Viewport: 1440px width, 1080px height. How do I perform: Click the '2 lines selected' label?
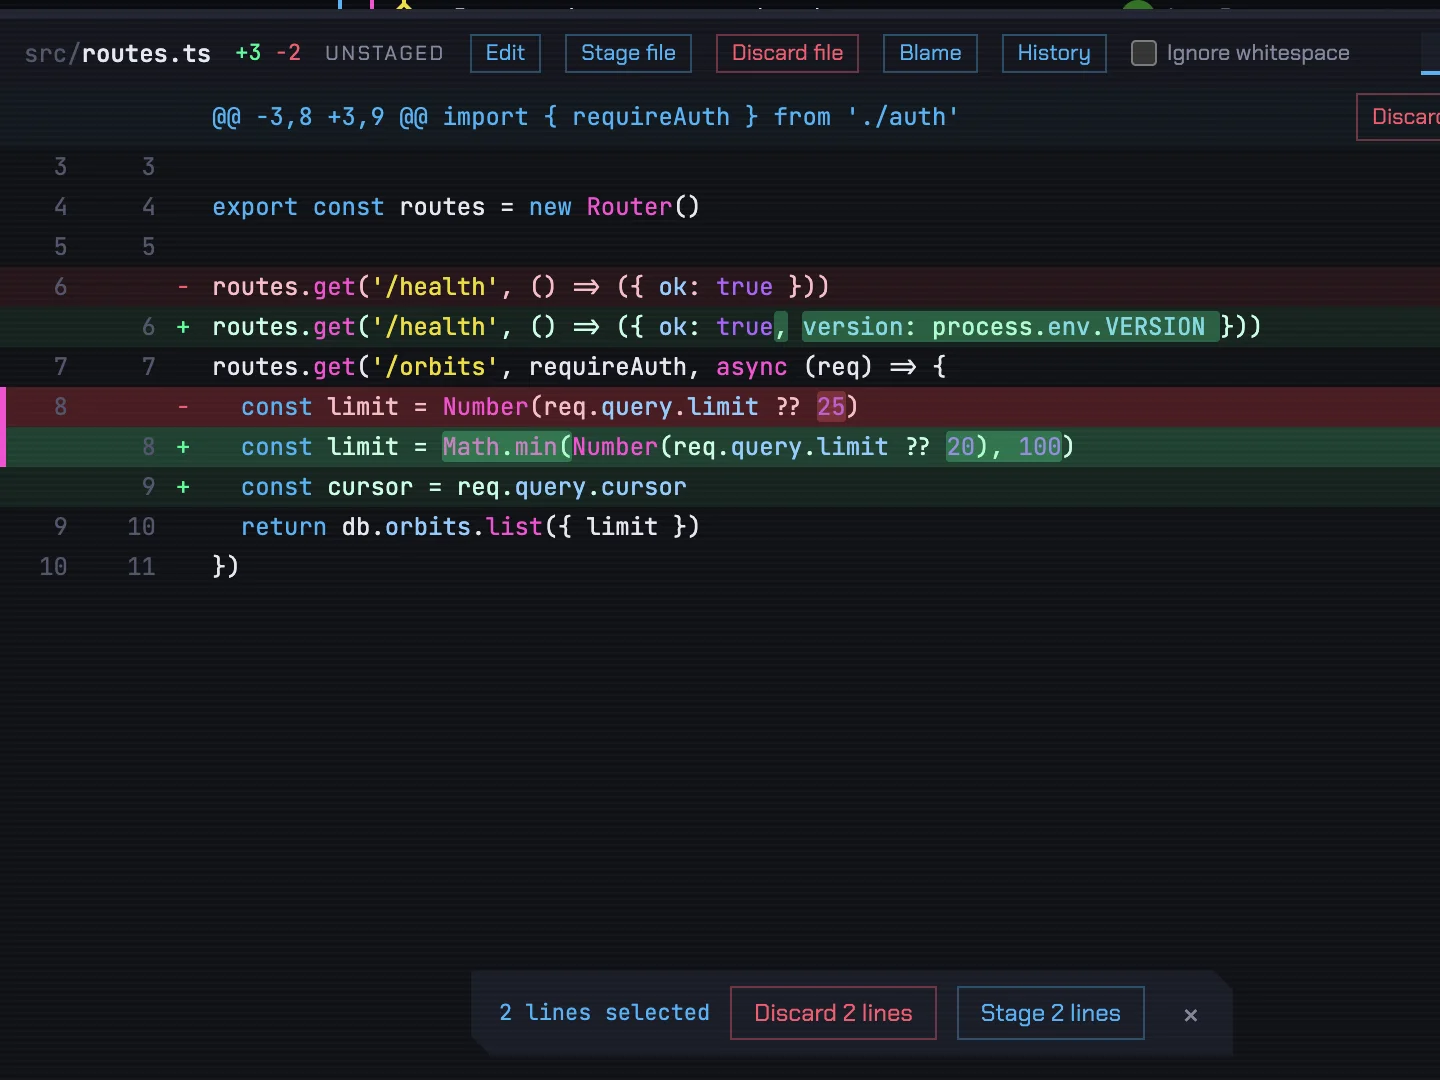click(604, 1013)
